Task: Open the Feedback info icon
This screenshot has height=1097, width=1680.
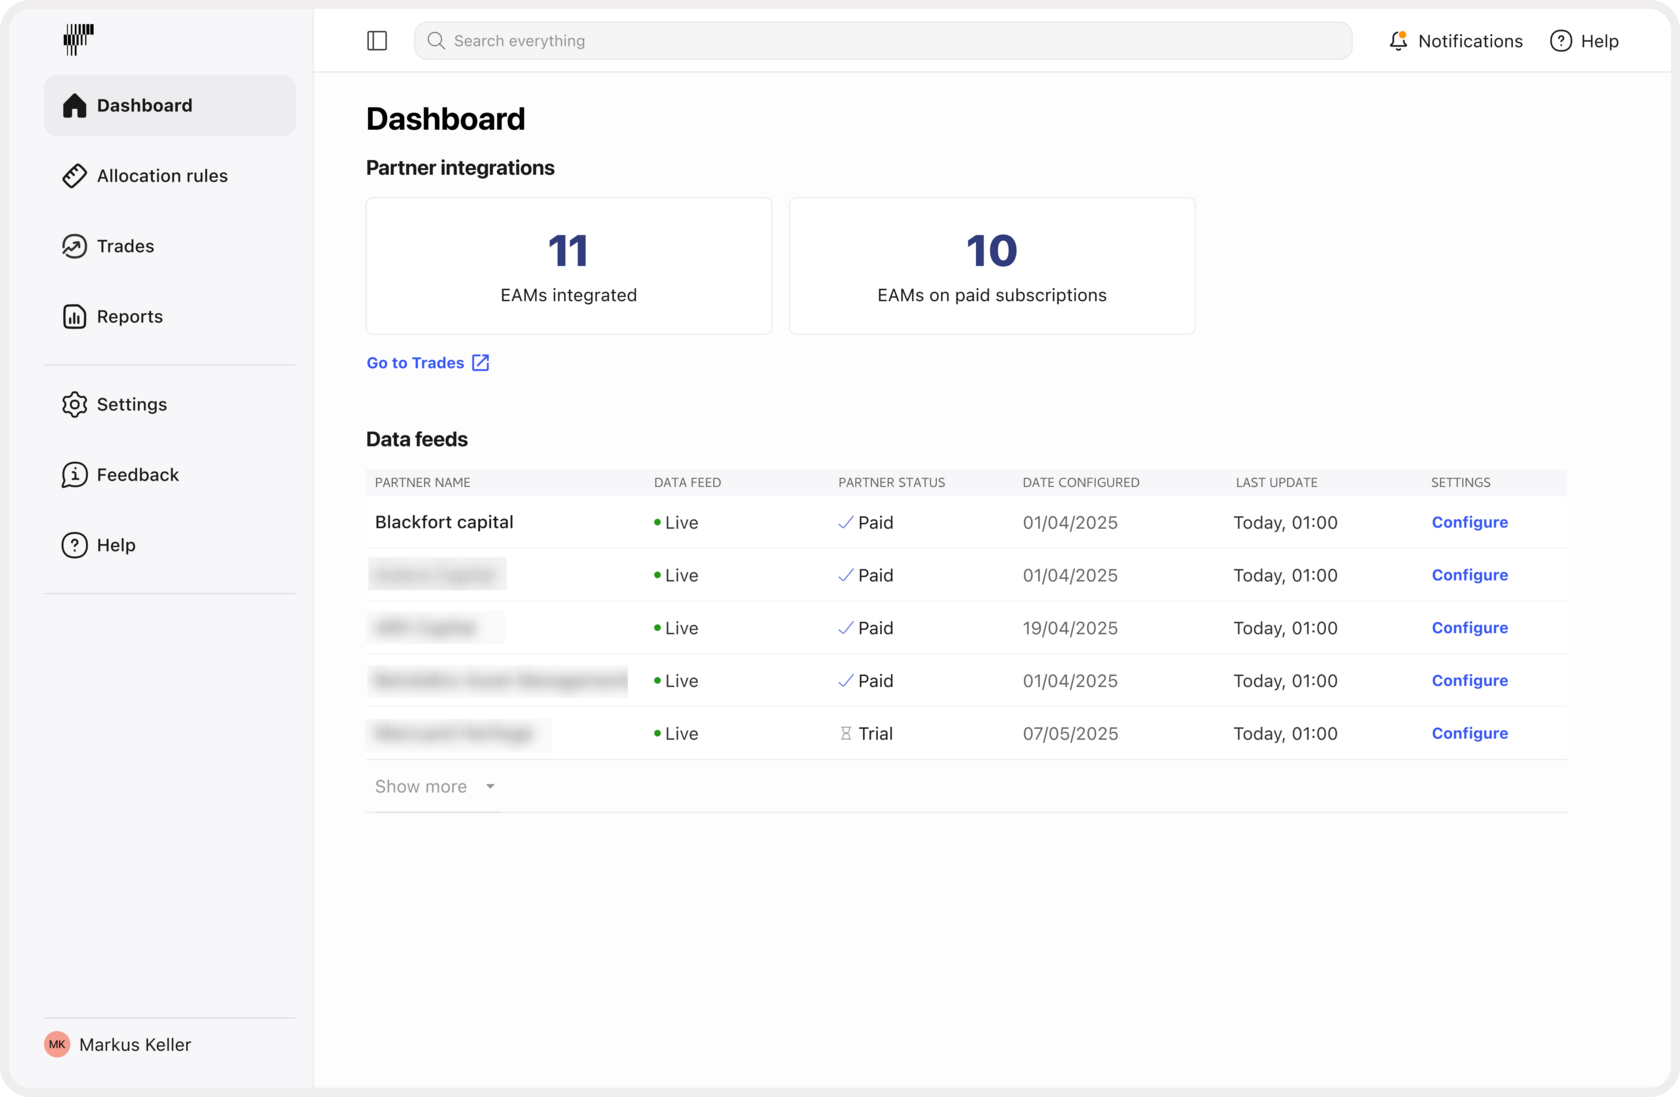Action: point(75,475)
